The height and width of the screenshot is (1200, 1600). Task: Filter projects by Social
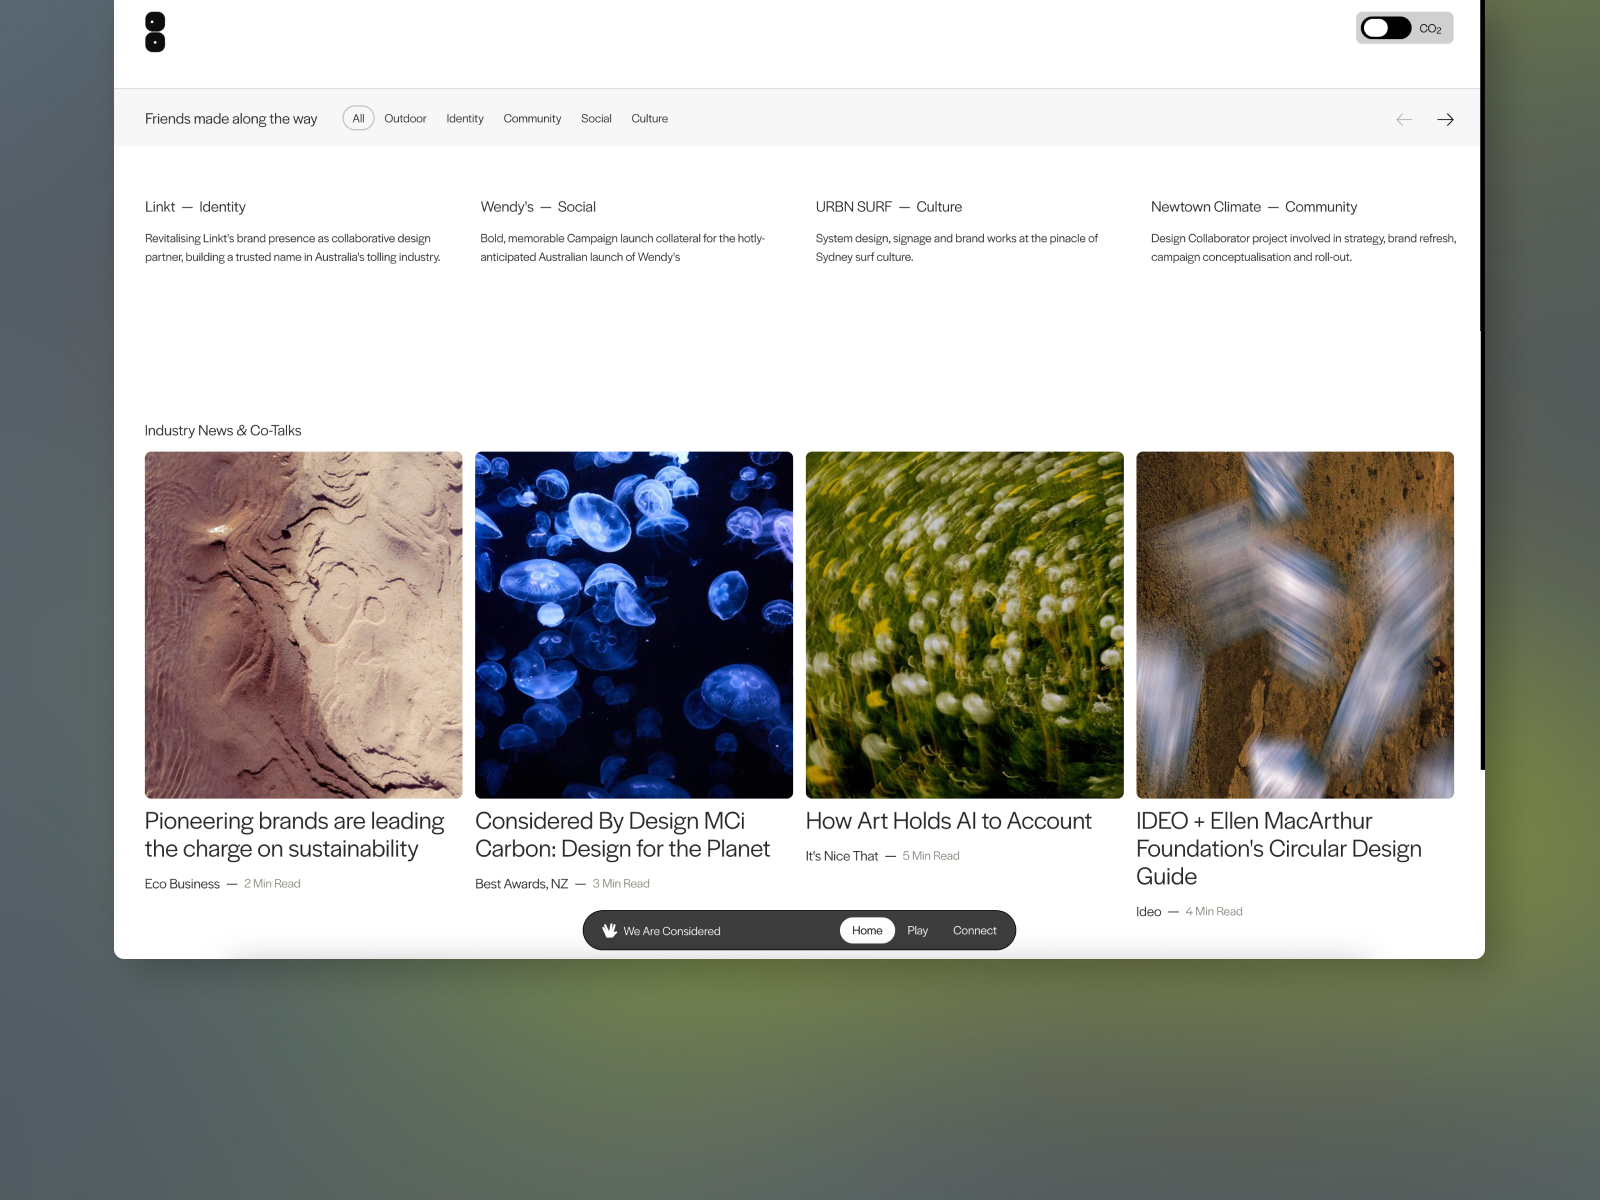coord(596,118)
